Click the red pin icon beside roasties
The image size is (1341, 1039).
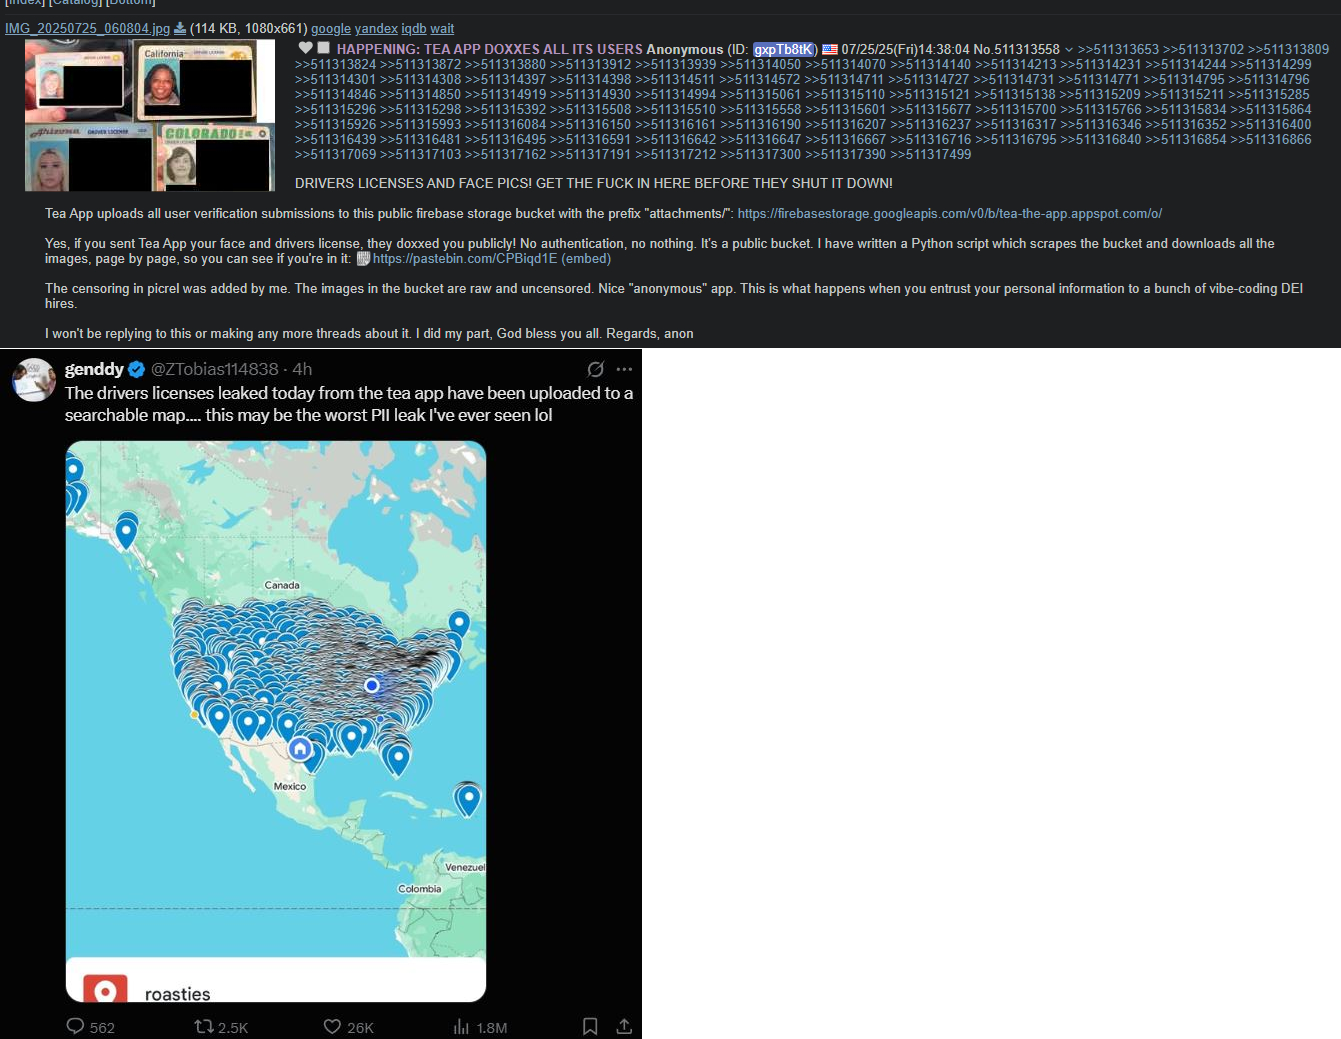pyautogui.click(x=105, y=989)
